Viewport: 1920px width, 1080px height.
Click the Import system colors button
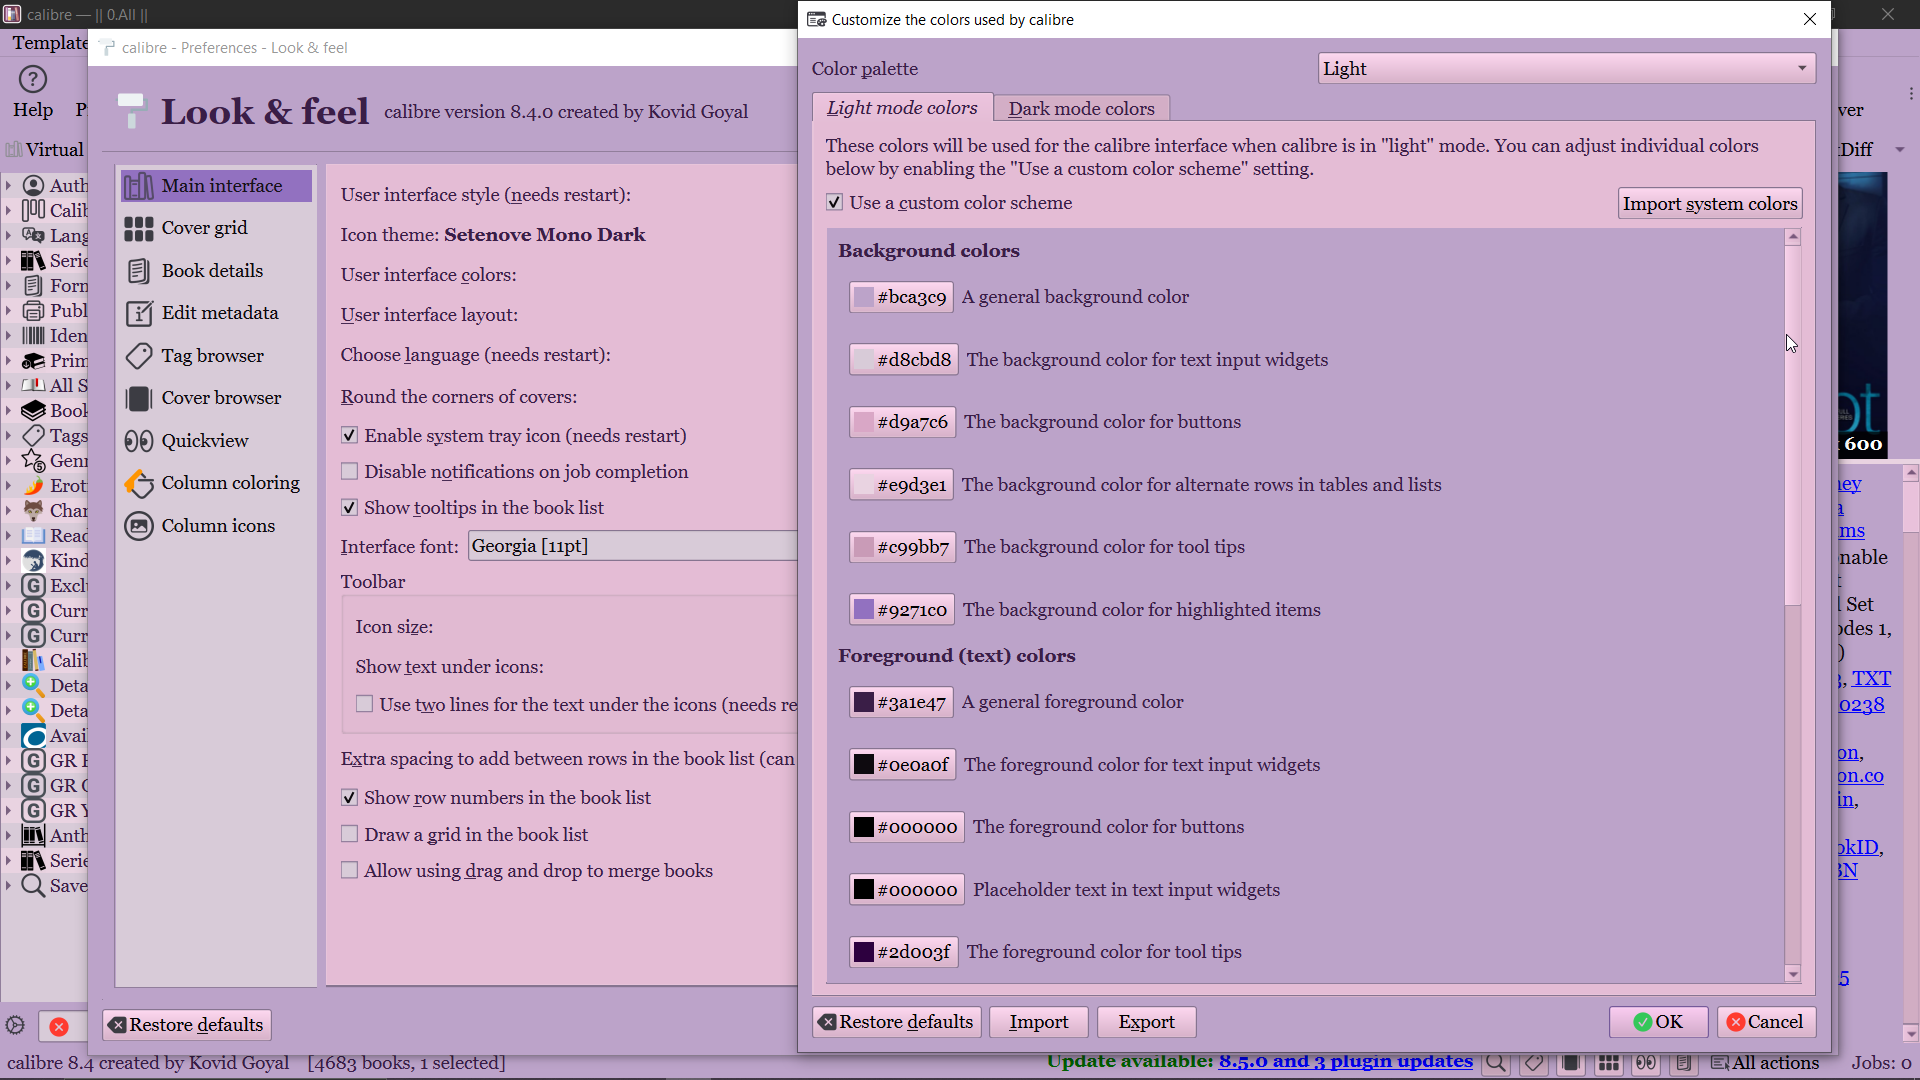tap(1710, 204)
